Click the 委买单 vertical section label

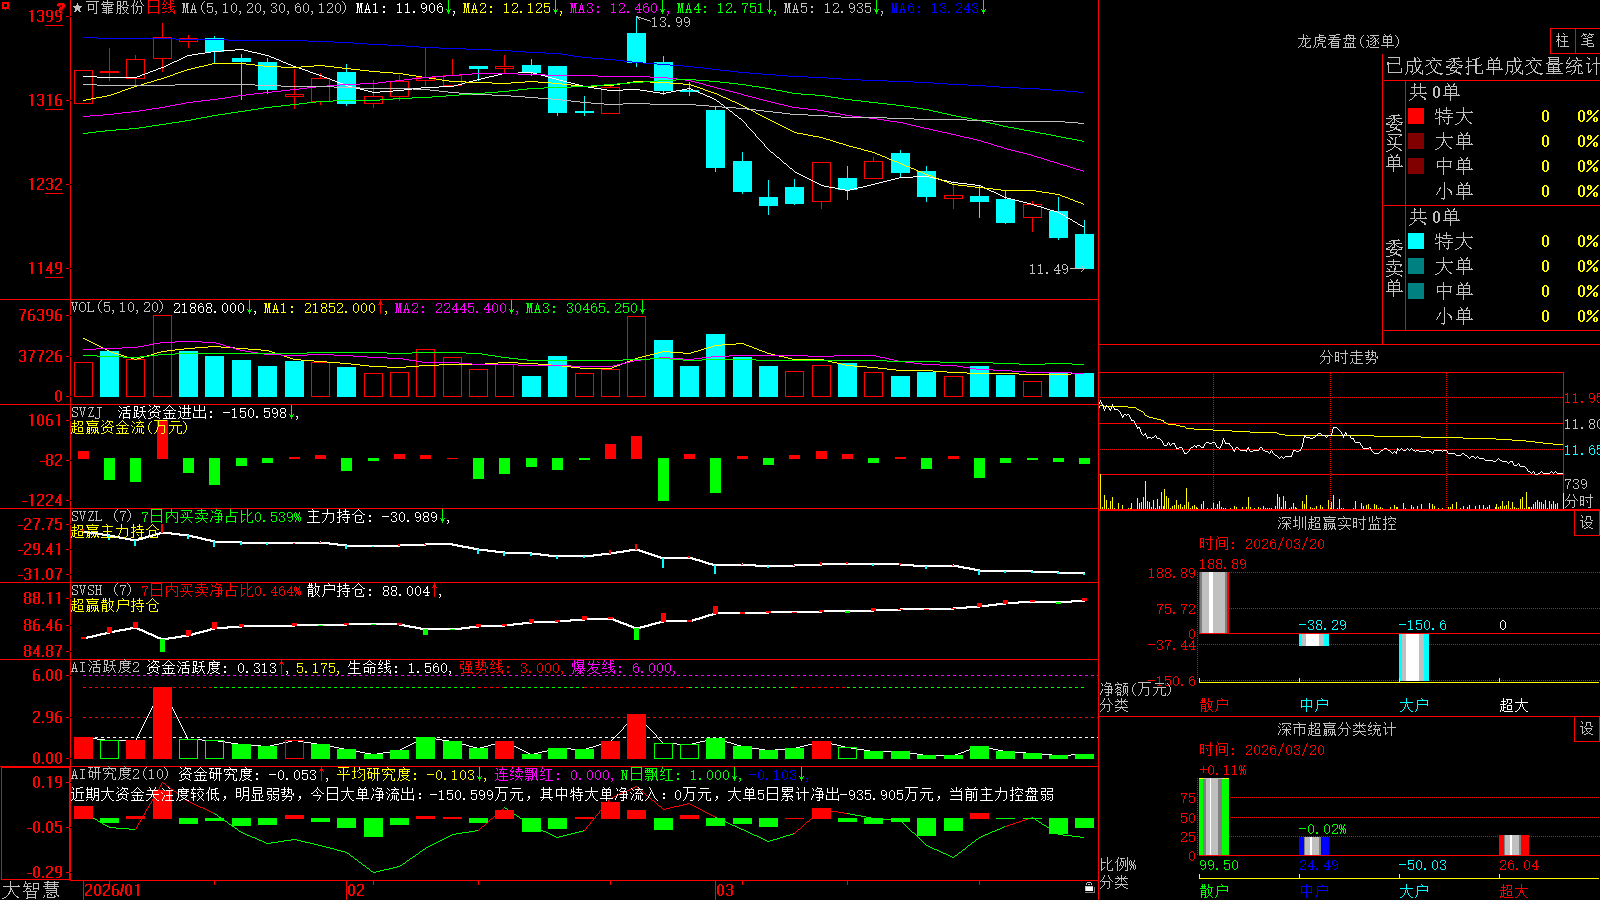[x=1394, y=142]
